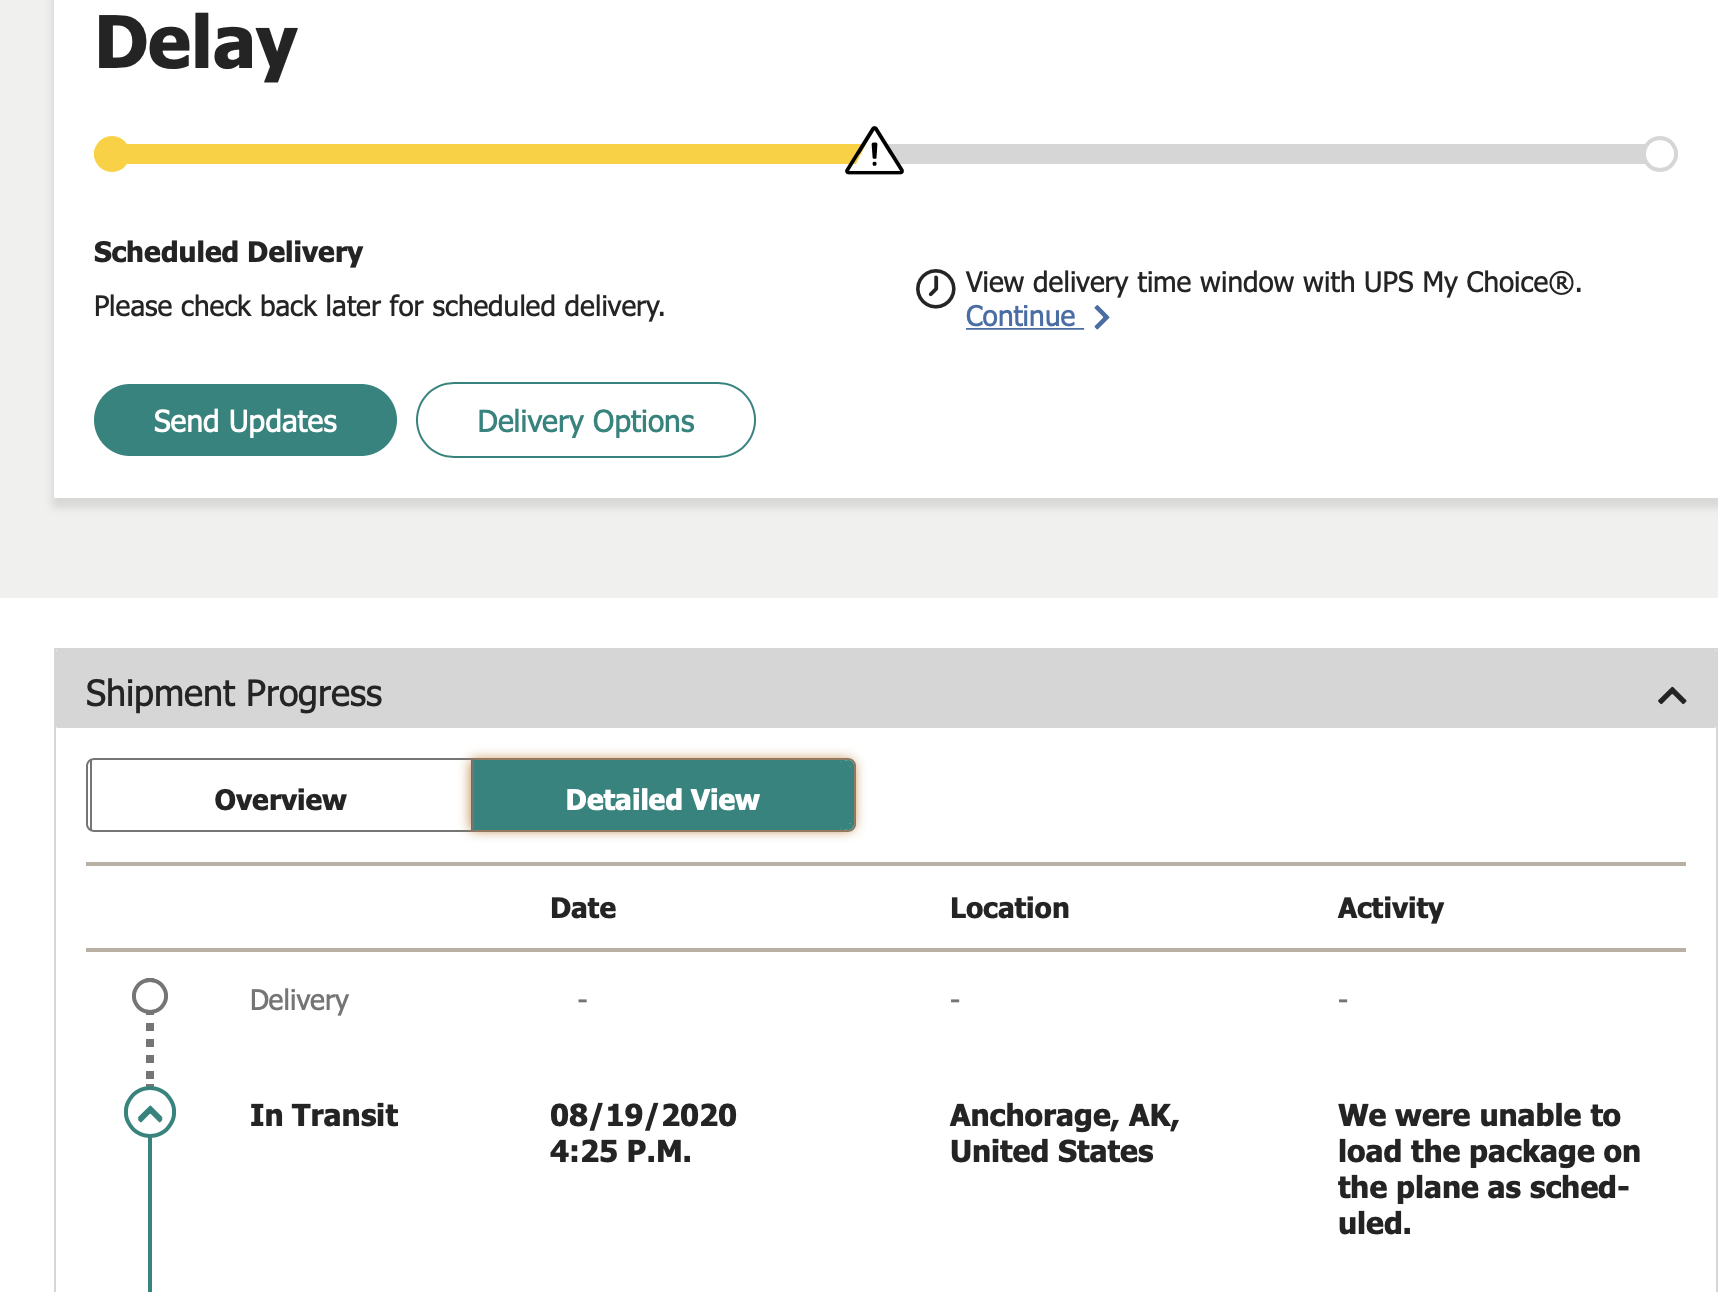
Task: Follow the Continue link
Action: pos(1021,316)
